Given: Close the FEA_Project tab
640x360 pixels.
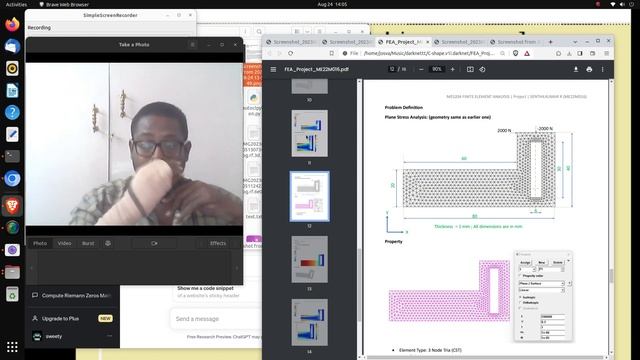Looking at the screenshot, I should click(x=428, y=42).
